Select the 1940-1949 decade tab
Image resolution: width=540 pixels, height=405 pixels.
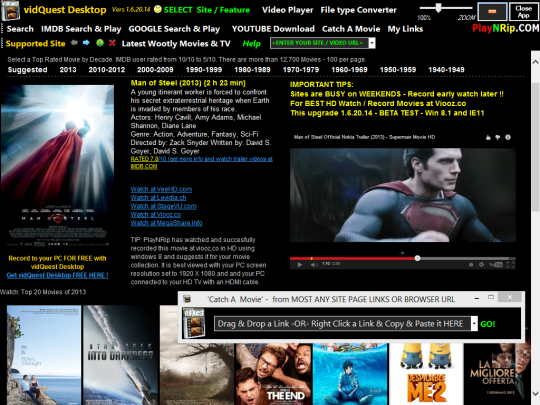(x=446, y=70)
